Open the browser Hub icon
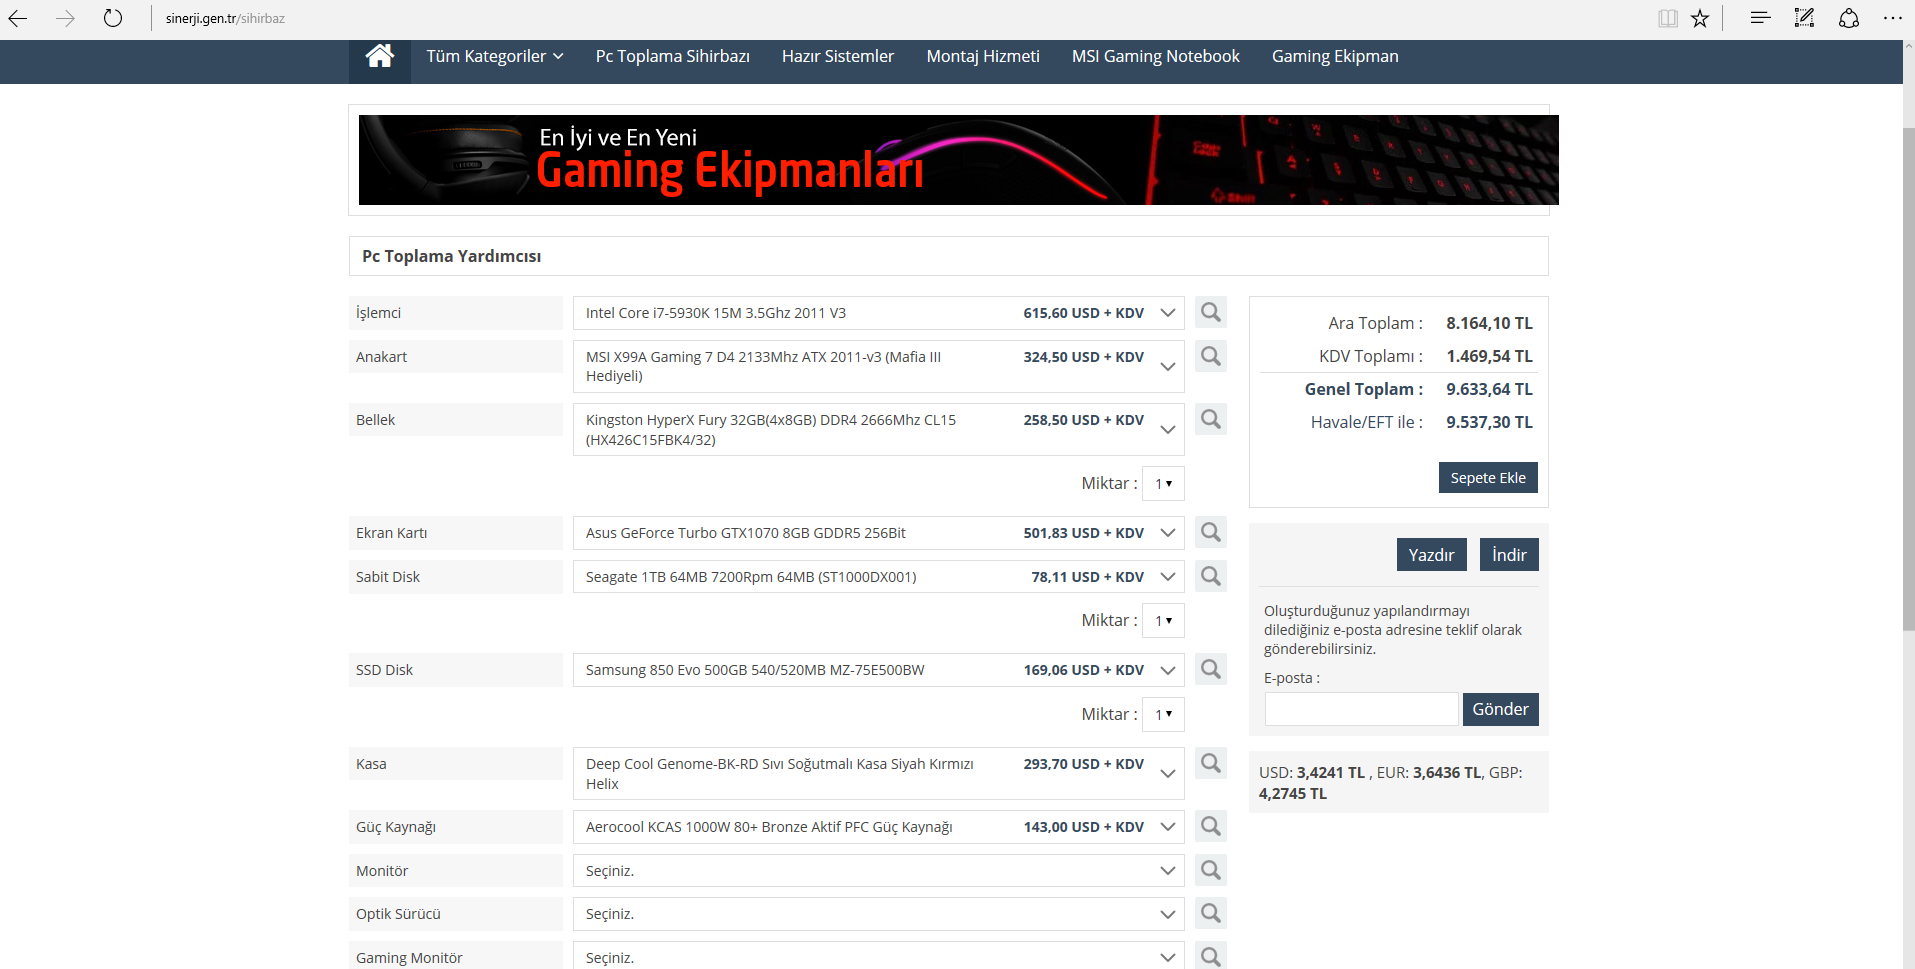Screen dimensions: 1915x969 click(x=1761, y=18)
